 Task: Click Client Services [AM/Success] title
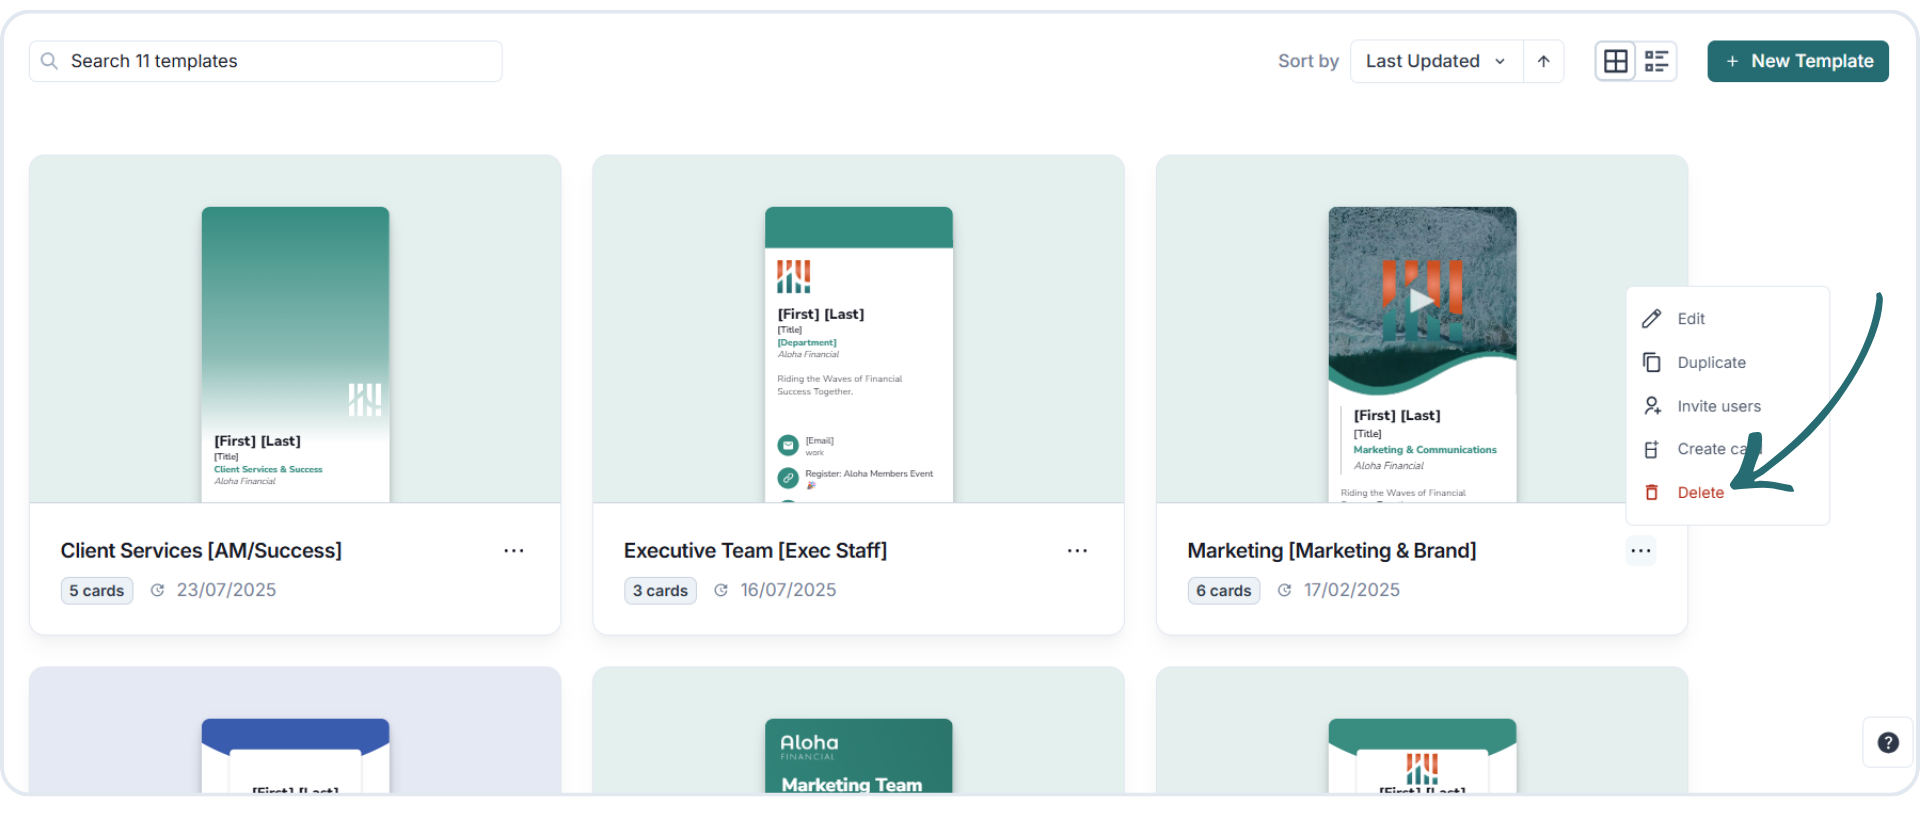[201, 551]
